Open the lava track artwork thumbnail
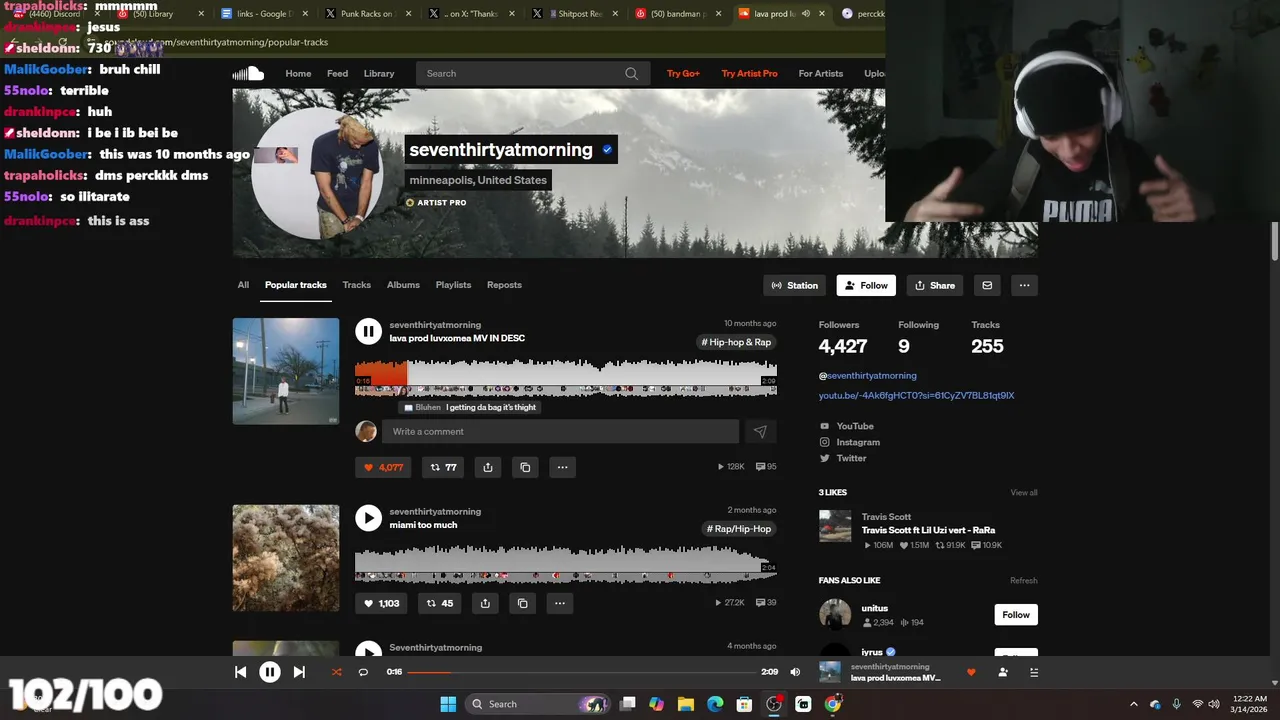 click(x=286, y=371)
